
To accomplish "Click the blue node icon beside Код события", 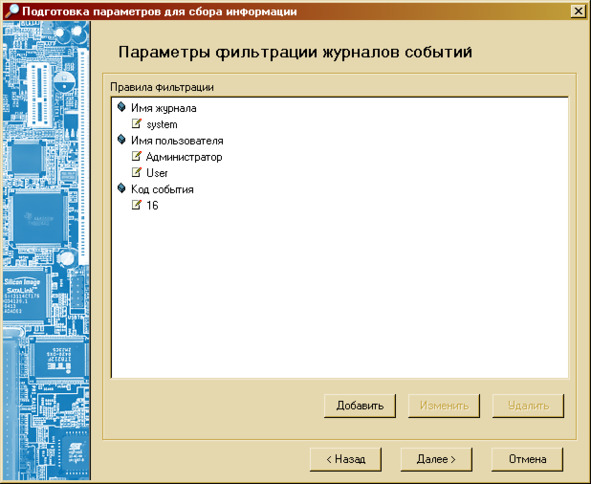I will (121, 188).
